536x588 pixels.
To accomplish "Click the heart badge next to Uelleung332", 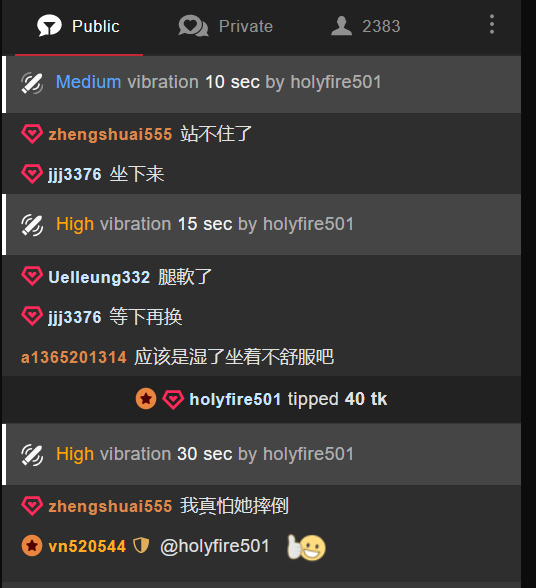I will click(x=32, y=276).
